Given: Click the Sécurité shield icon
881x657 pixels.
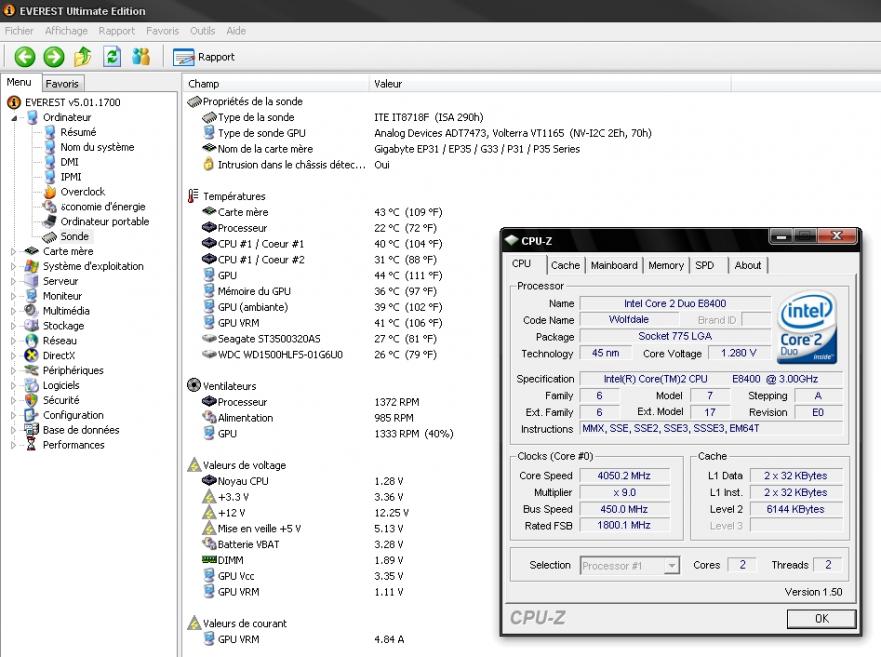Looking at the screenshot, I should [x=32, y=400].
